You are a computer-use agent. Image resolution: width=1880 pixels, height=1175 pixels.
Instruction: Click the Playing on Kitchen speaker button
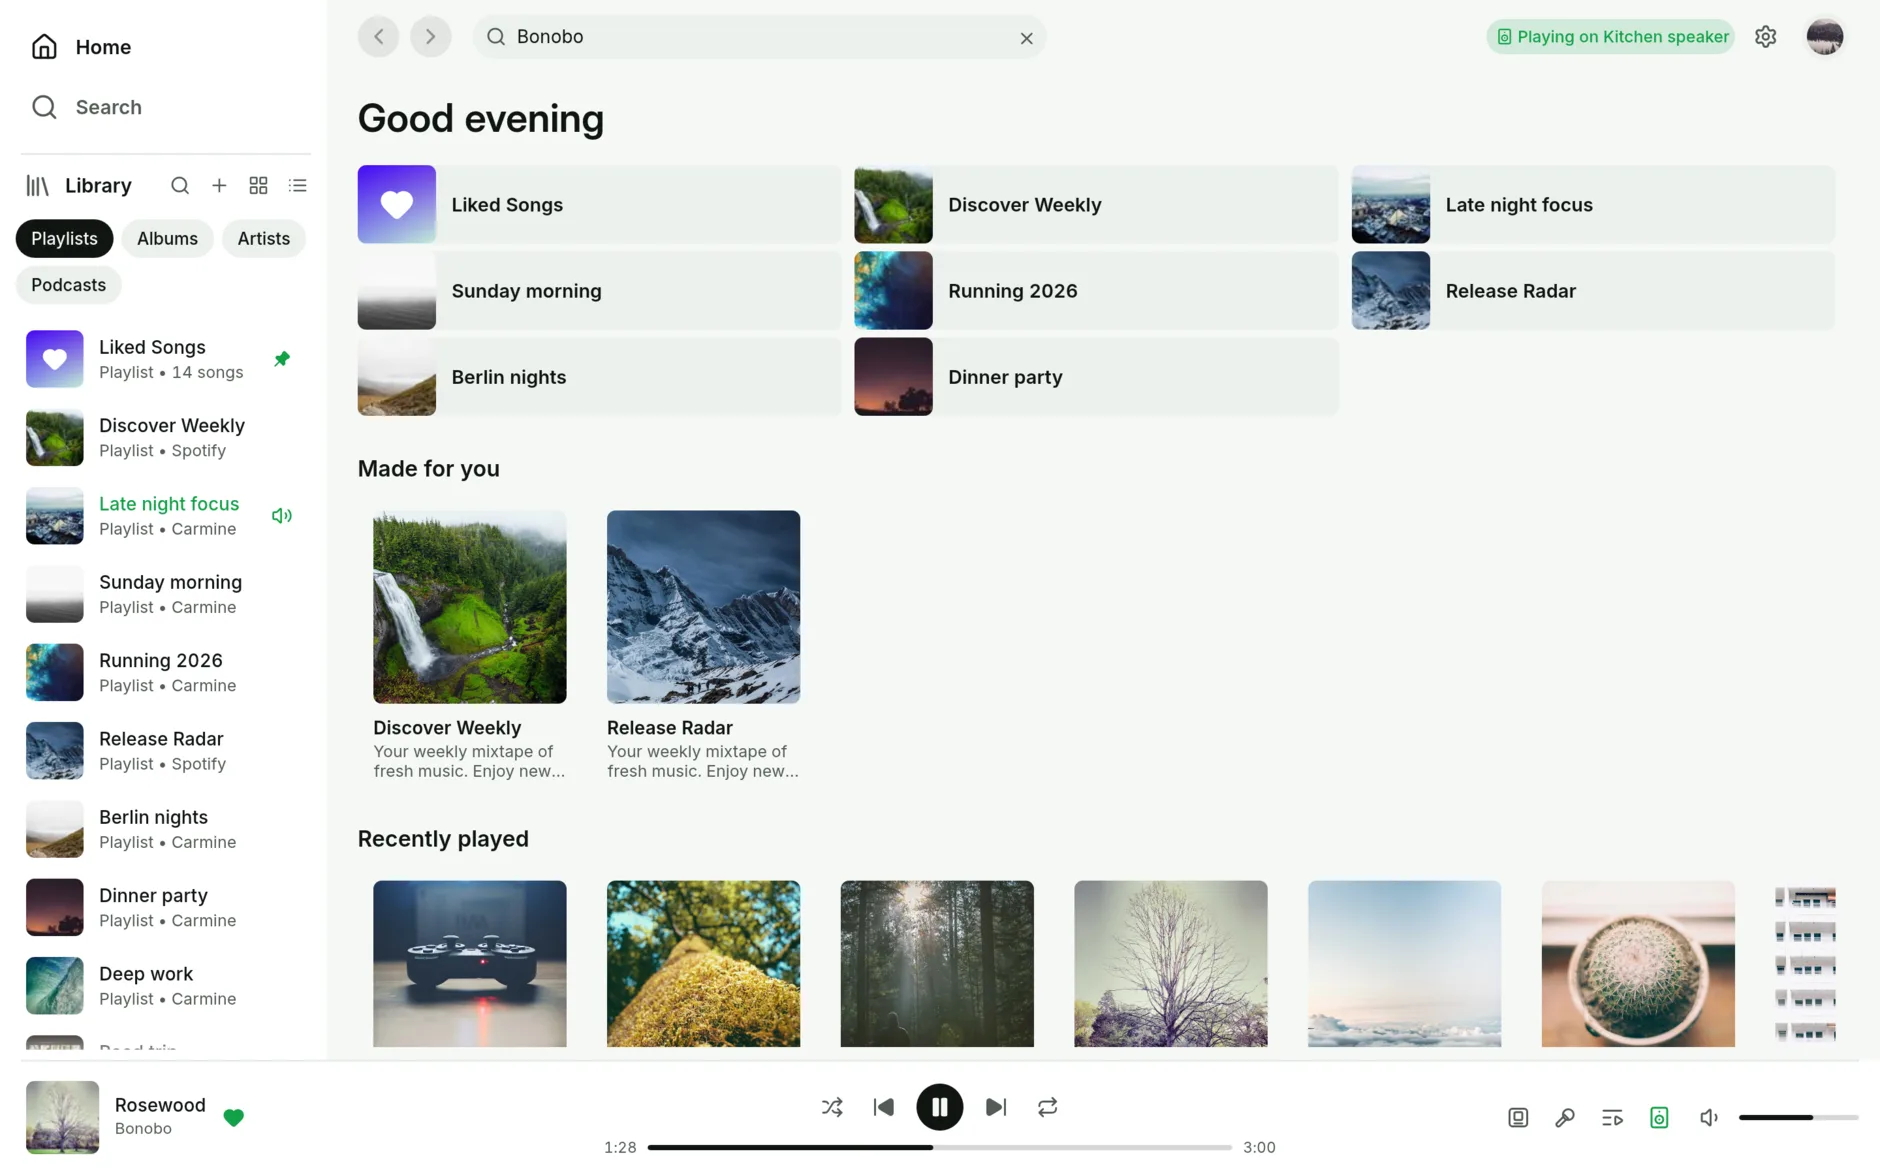(x=1611, y=37)
